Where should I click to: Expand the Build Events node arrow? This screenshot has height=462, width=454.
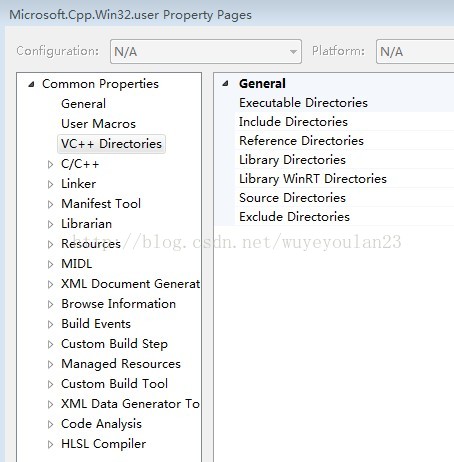50,324
